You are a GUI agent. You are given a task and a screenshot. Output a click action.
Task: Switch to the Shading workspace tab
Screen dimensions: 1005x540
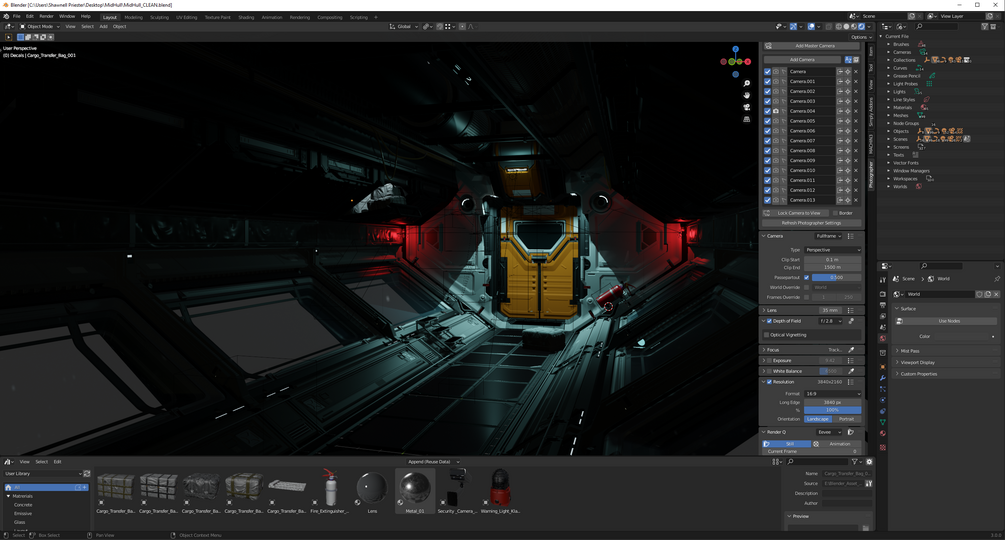pos(246,17)
